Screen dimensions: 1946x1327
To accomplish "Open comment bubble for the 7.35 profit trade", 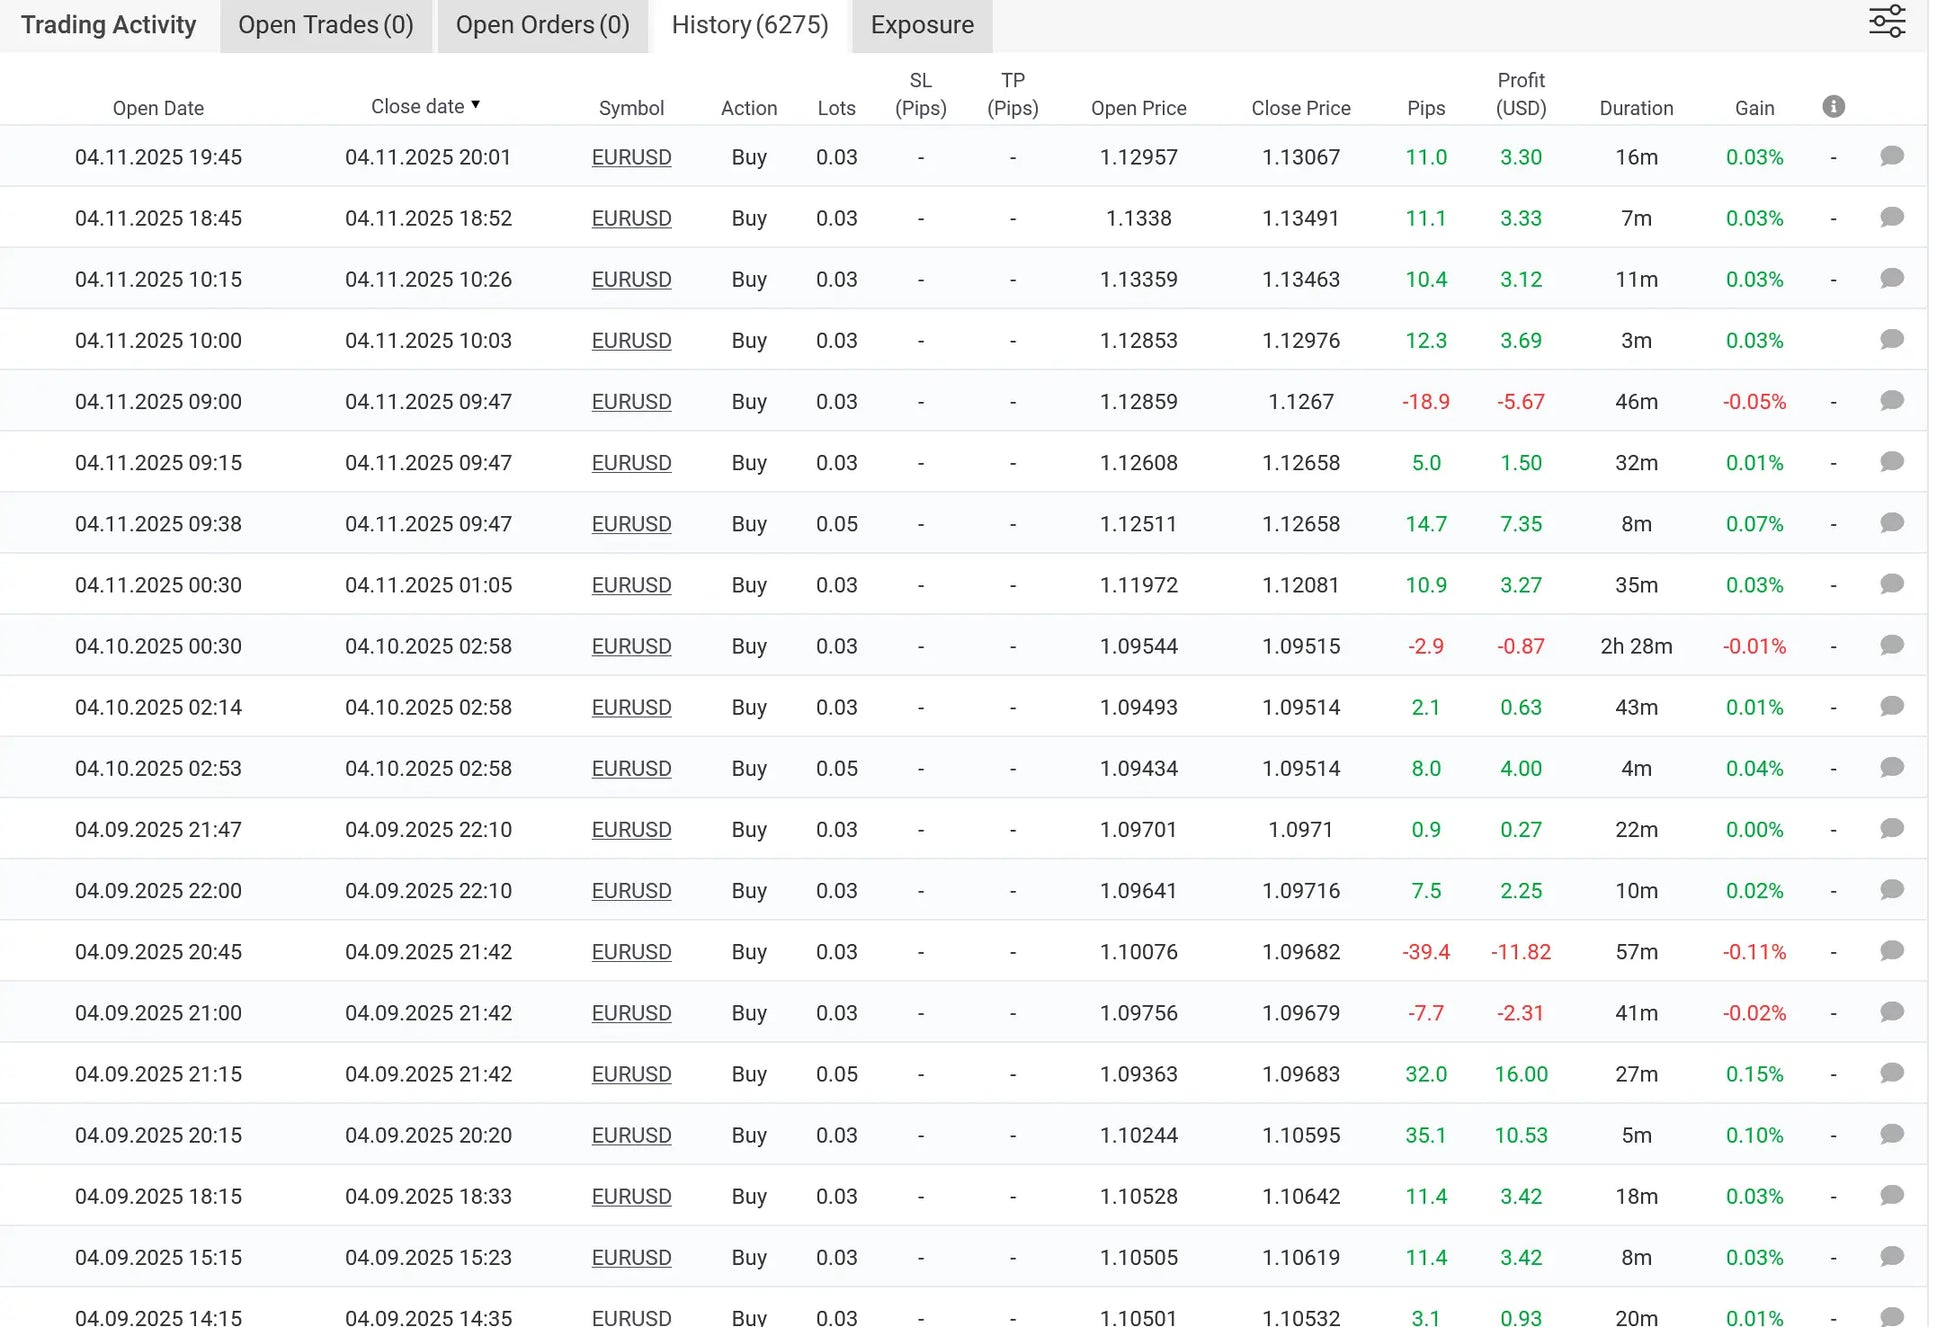I will coord(1891,523).
